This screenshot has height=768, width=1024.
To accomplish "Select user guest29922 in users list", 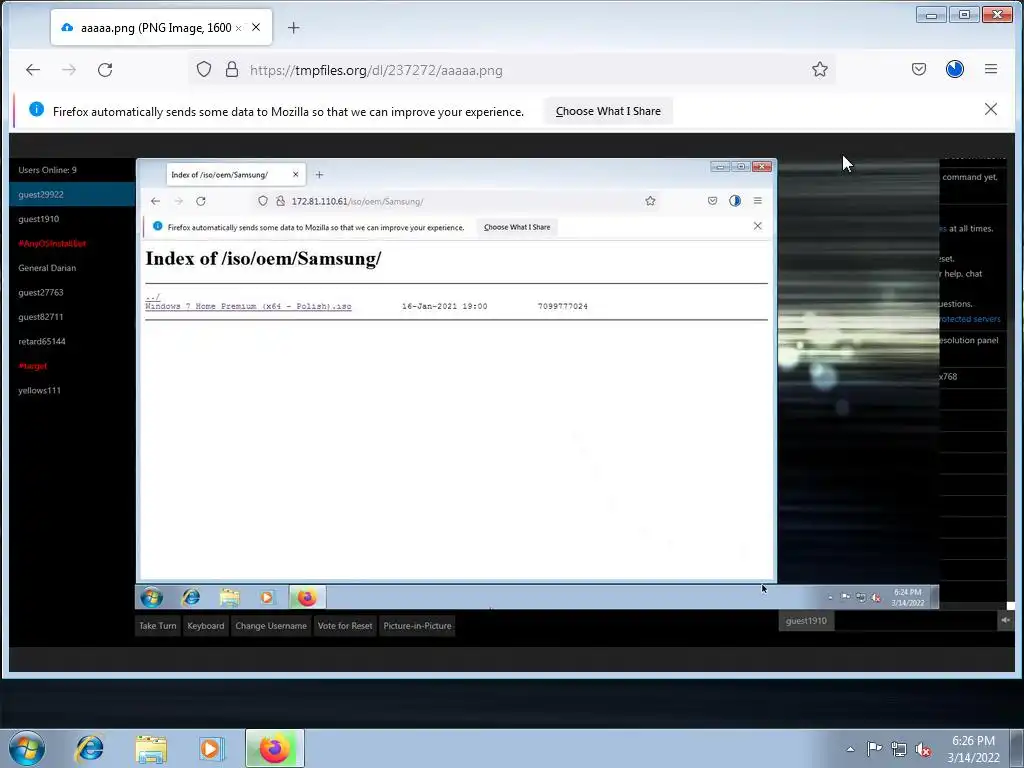I will tap(72, 195).
